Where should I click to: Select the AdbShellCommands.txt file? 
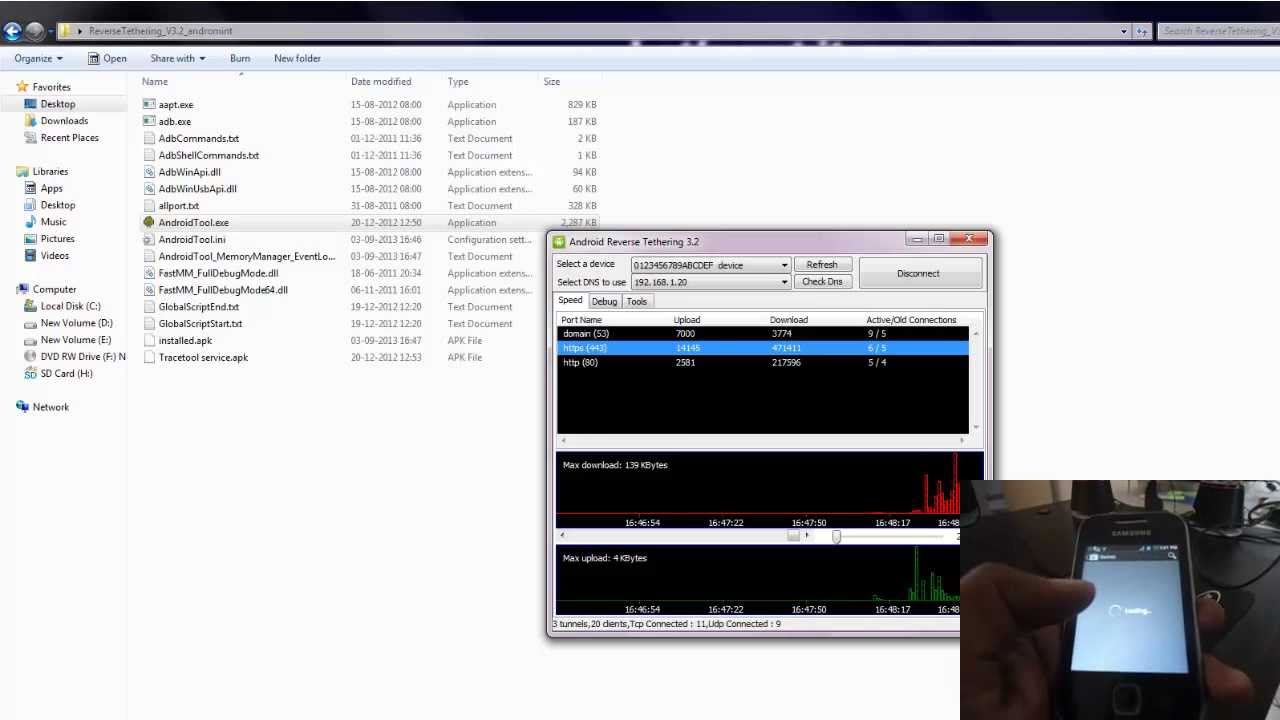209,156
